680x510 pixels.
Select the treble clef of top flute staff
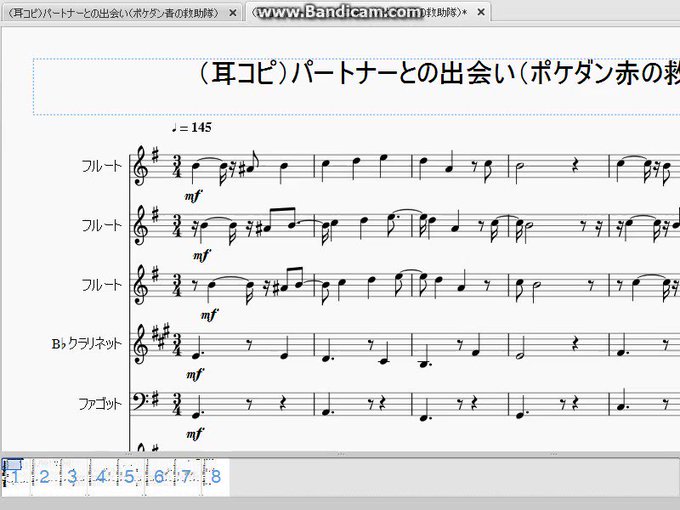pos(141,167)
